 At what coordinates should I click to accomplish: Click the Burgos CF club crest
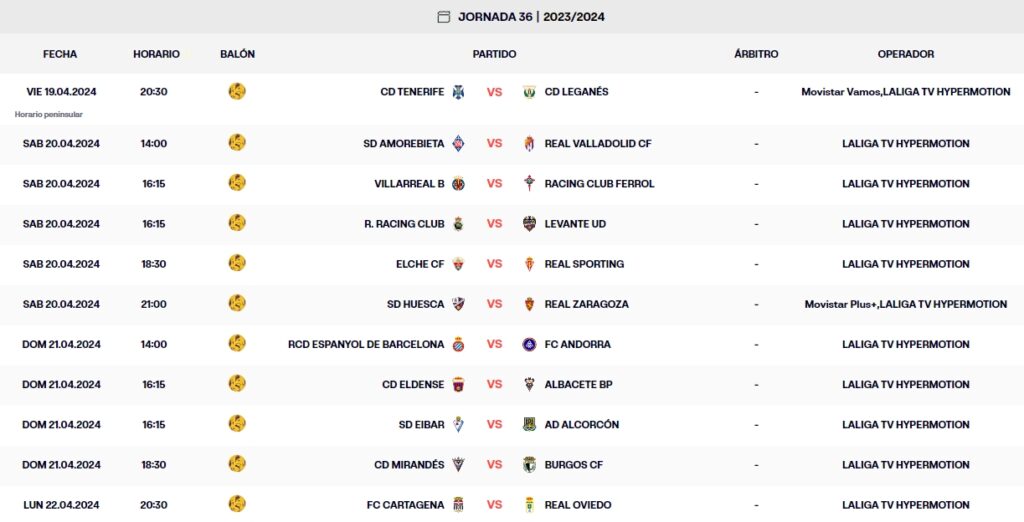[530, 464]
